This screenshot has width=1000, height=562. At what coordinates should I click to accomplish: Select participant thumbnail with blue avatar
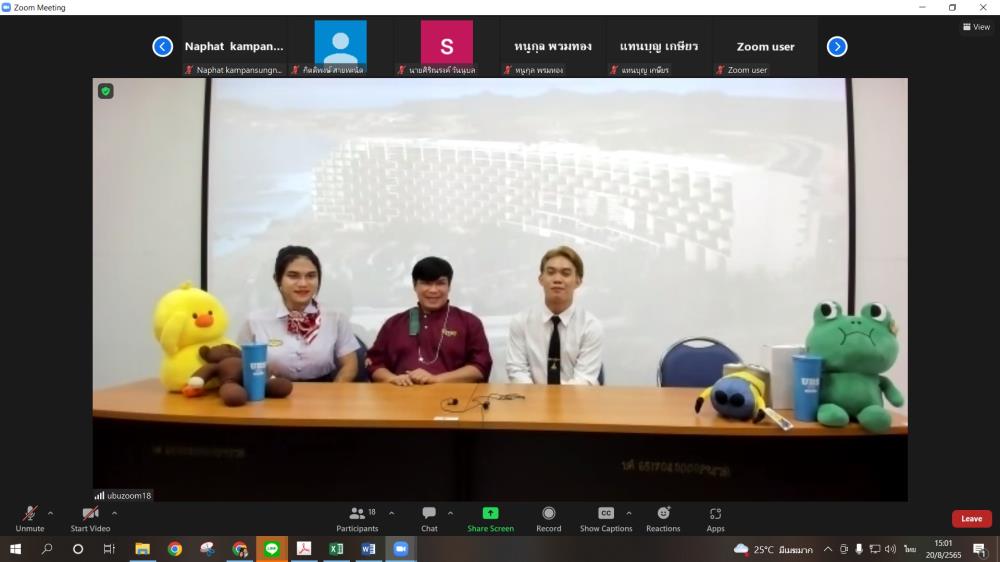pyautogui.click(x=341, y=47)
